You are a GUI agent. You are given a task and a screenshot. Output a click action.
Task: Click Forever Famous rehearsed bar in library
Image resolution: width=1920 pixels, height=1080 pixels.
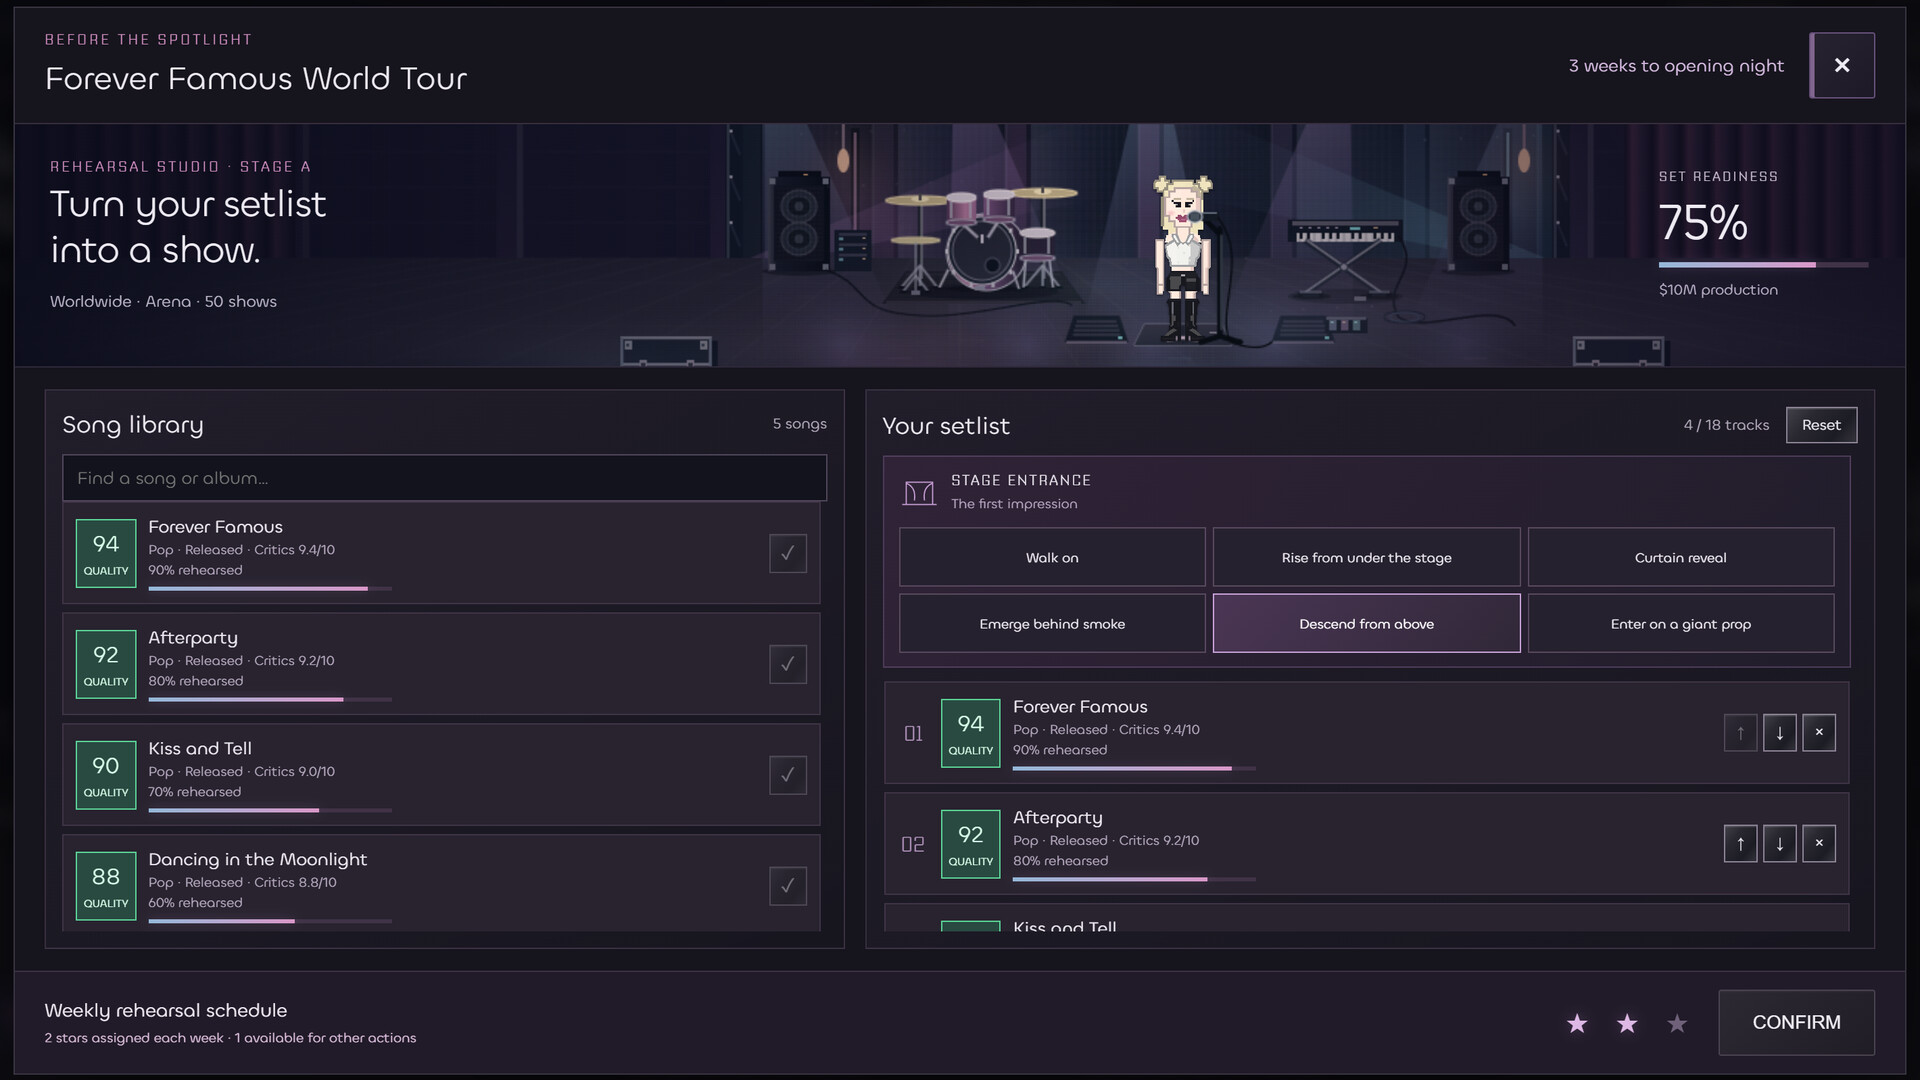click(x=270, y=589)
